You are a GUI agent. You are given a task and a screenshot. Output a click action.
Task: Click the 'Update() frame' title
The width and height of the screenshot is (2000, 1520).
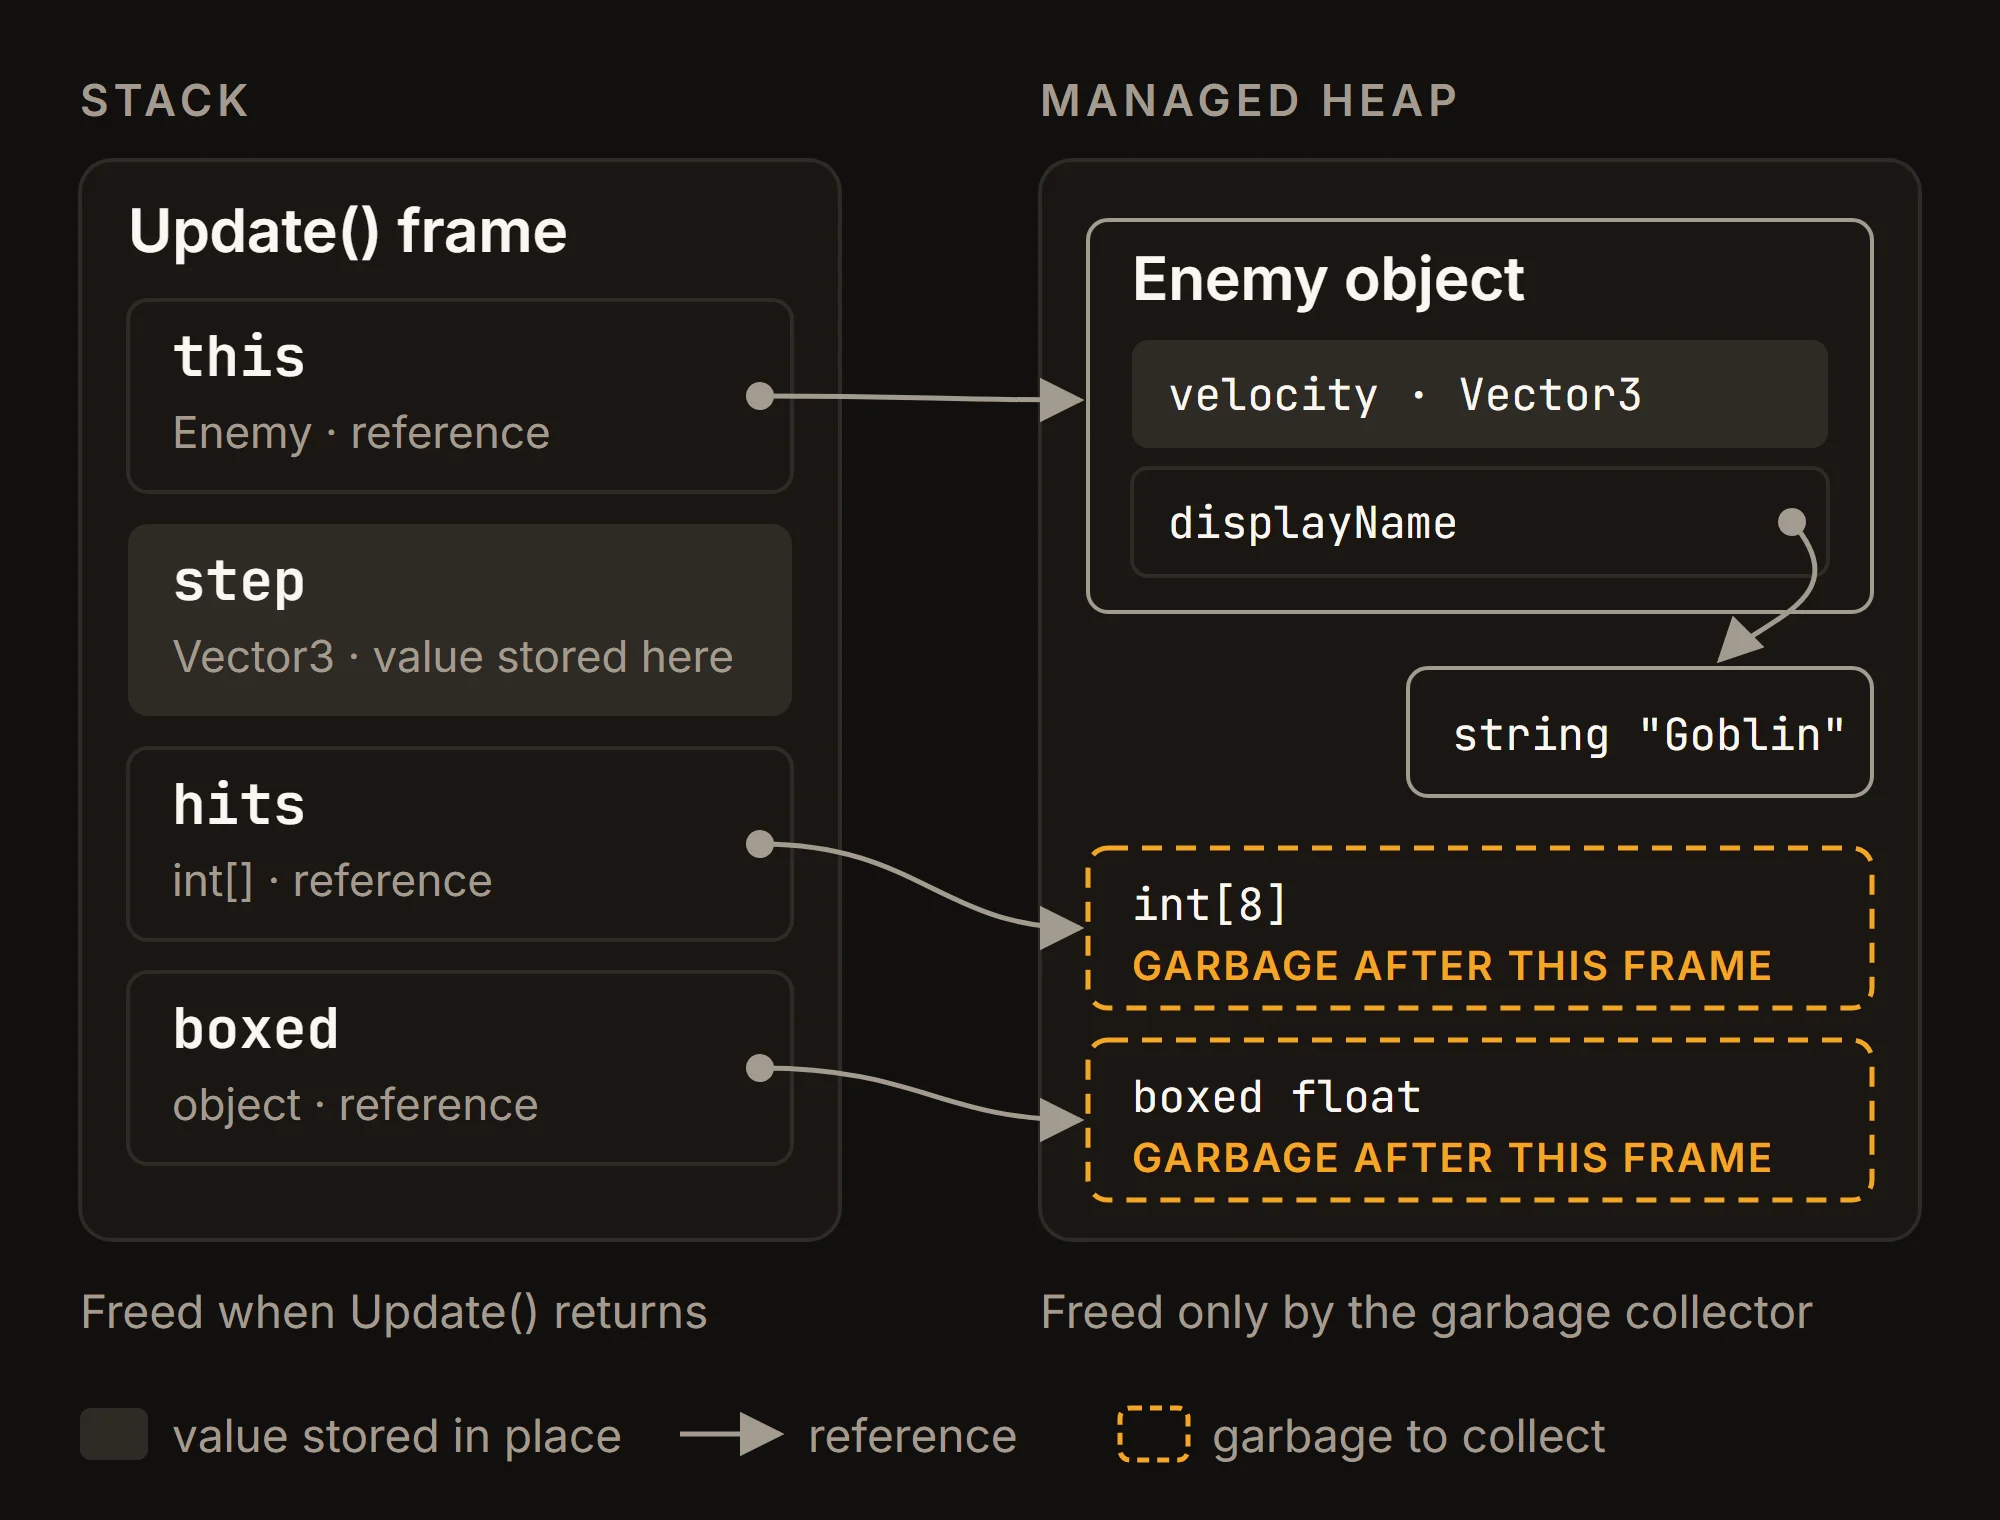(348, 232)
